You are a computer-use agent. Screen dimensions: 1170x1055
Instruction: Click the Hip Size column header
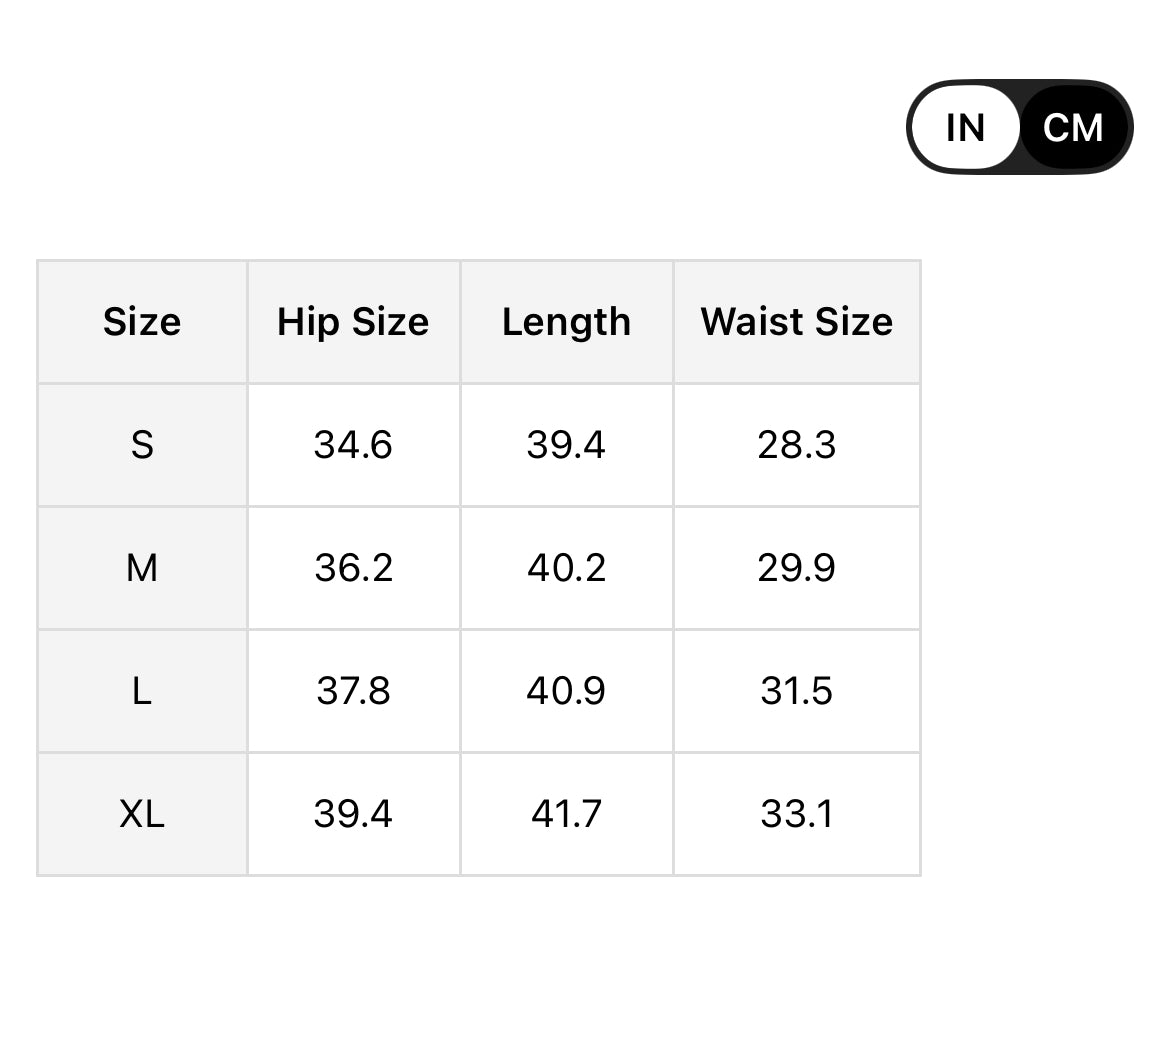pos(353,322)
